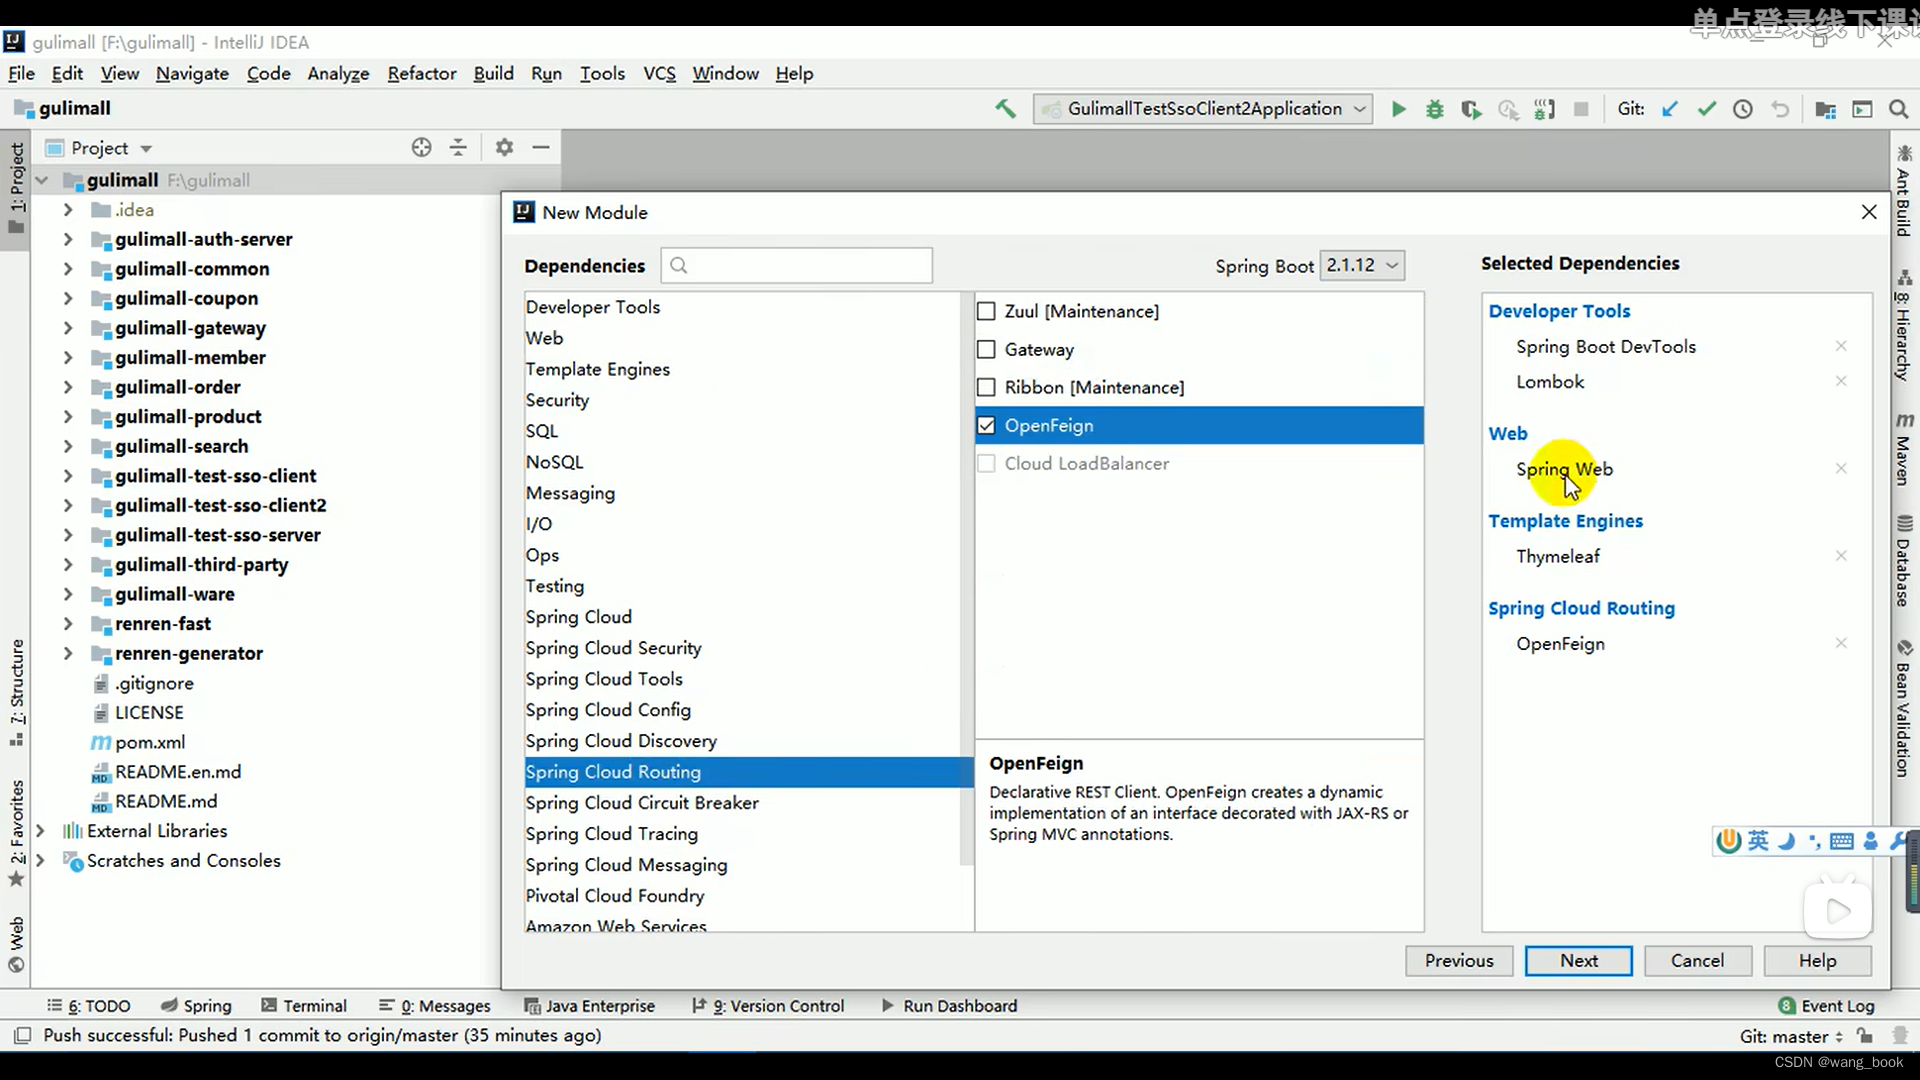The width and height of the screenshot is (1920, 1080).
Task: Open Maven tool window on right sidebar
Action: click(x=1904, y=448)
